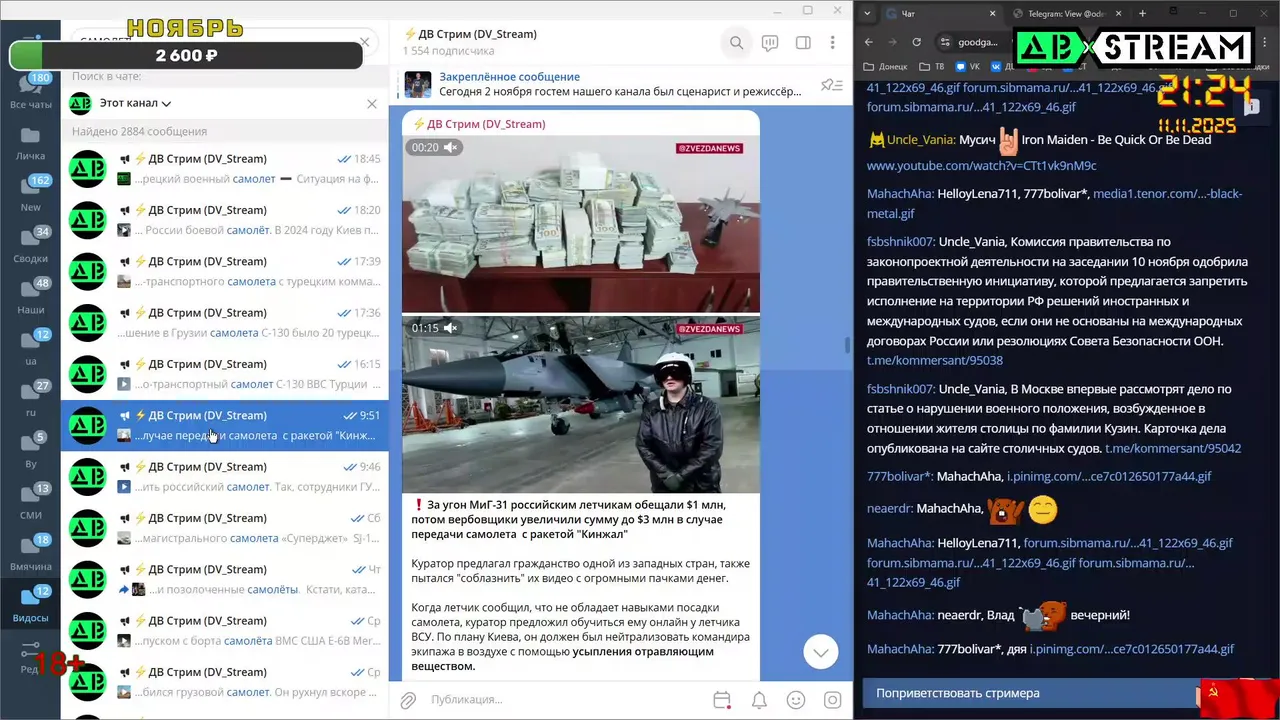The height and width of the screenshot is (720, 1280).
Task: Switch to the 'Сводки' folder
Action: click(x=30, y=246)
